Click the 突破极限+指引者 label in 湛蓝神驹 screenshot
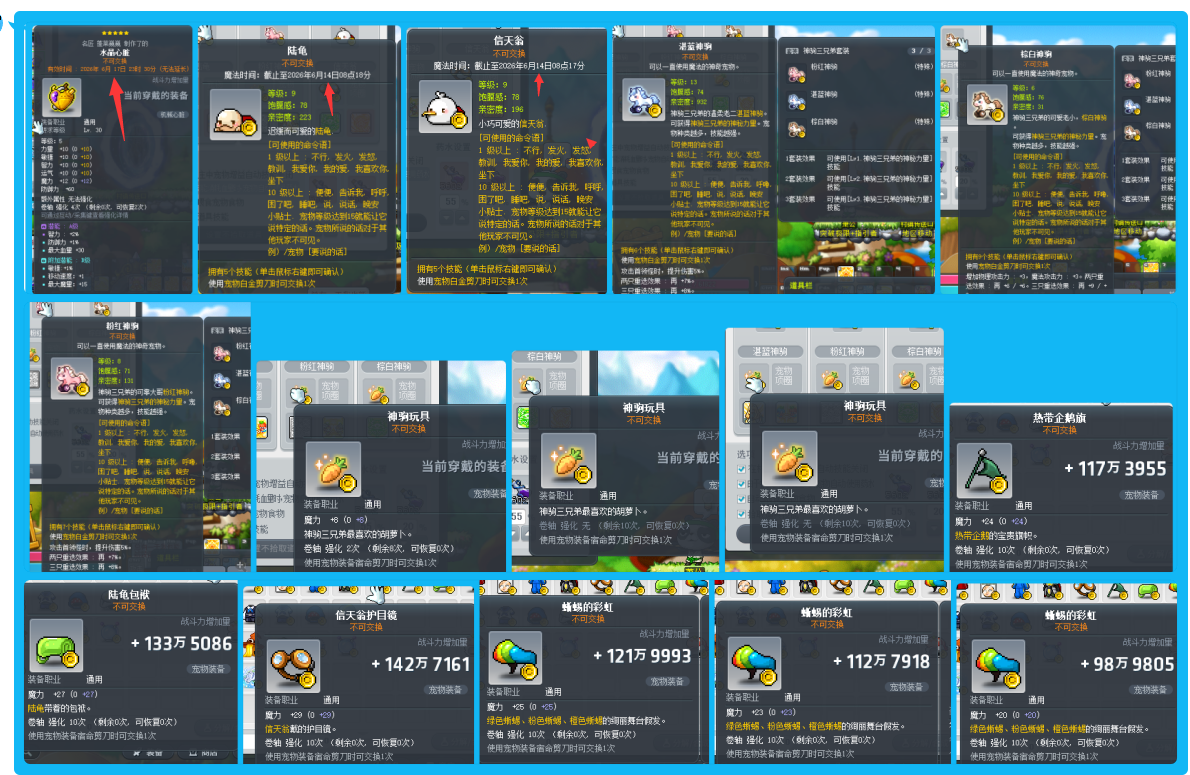Screen dimensions: 1190x775 847,234
